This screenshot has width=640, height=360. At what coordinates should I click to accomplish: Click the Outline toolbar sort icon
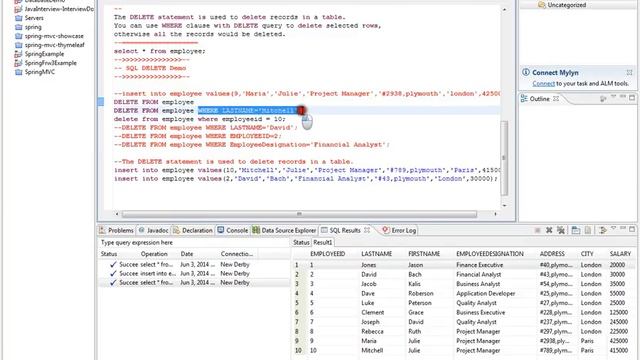coord(603,98)
